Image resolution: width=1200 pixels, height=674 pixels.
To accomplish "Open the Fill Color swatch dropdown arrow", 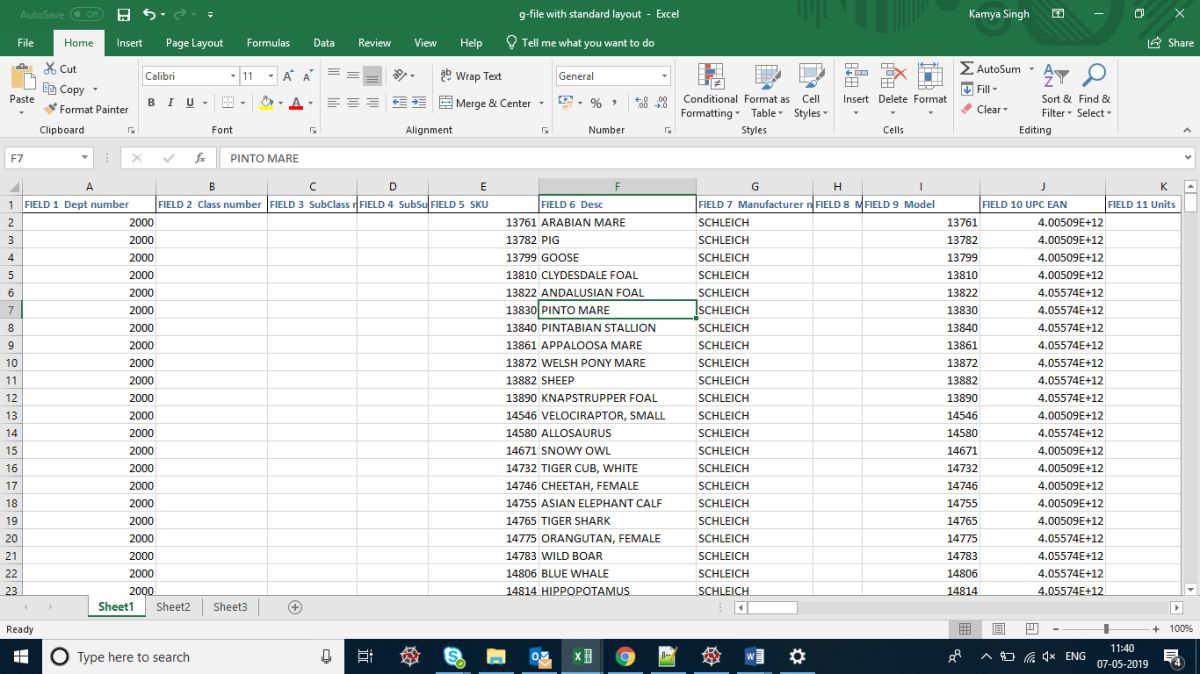I will click(x=281, y=103).
